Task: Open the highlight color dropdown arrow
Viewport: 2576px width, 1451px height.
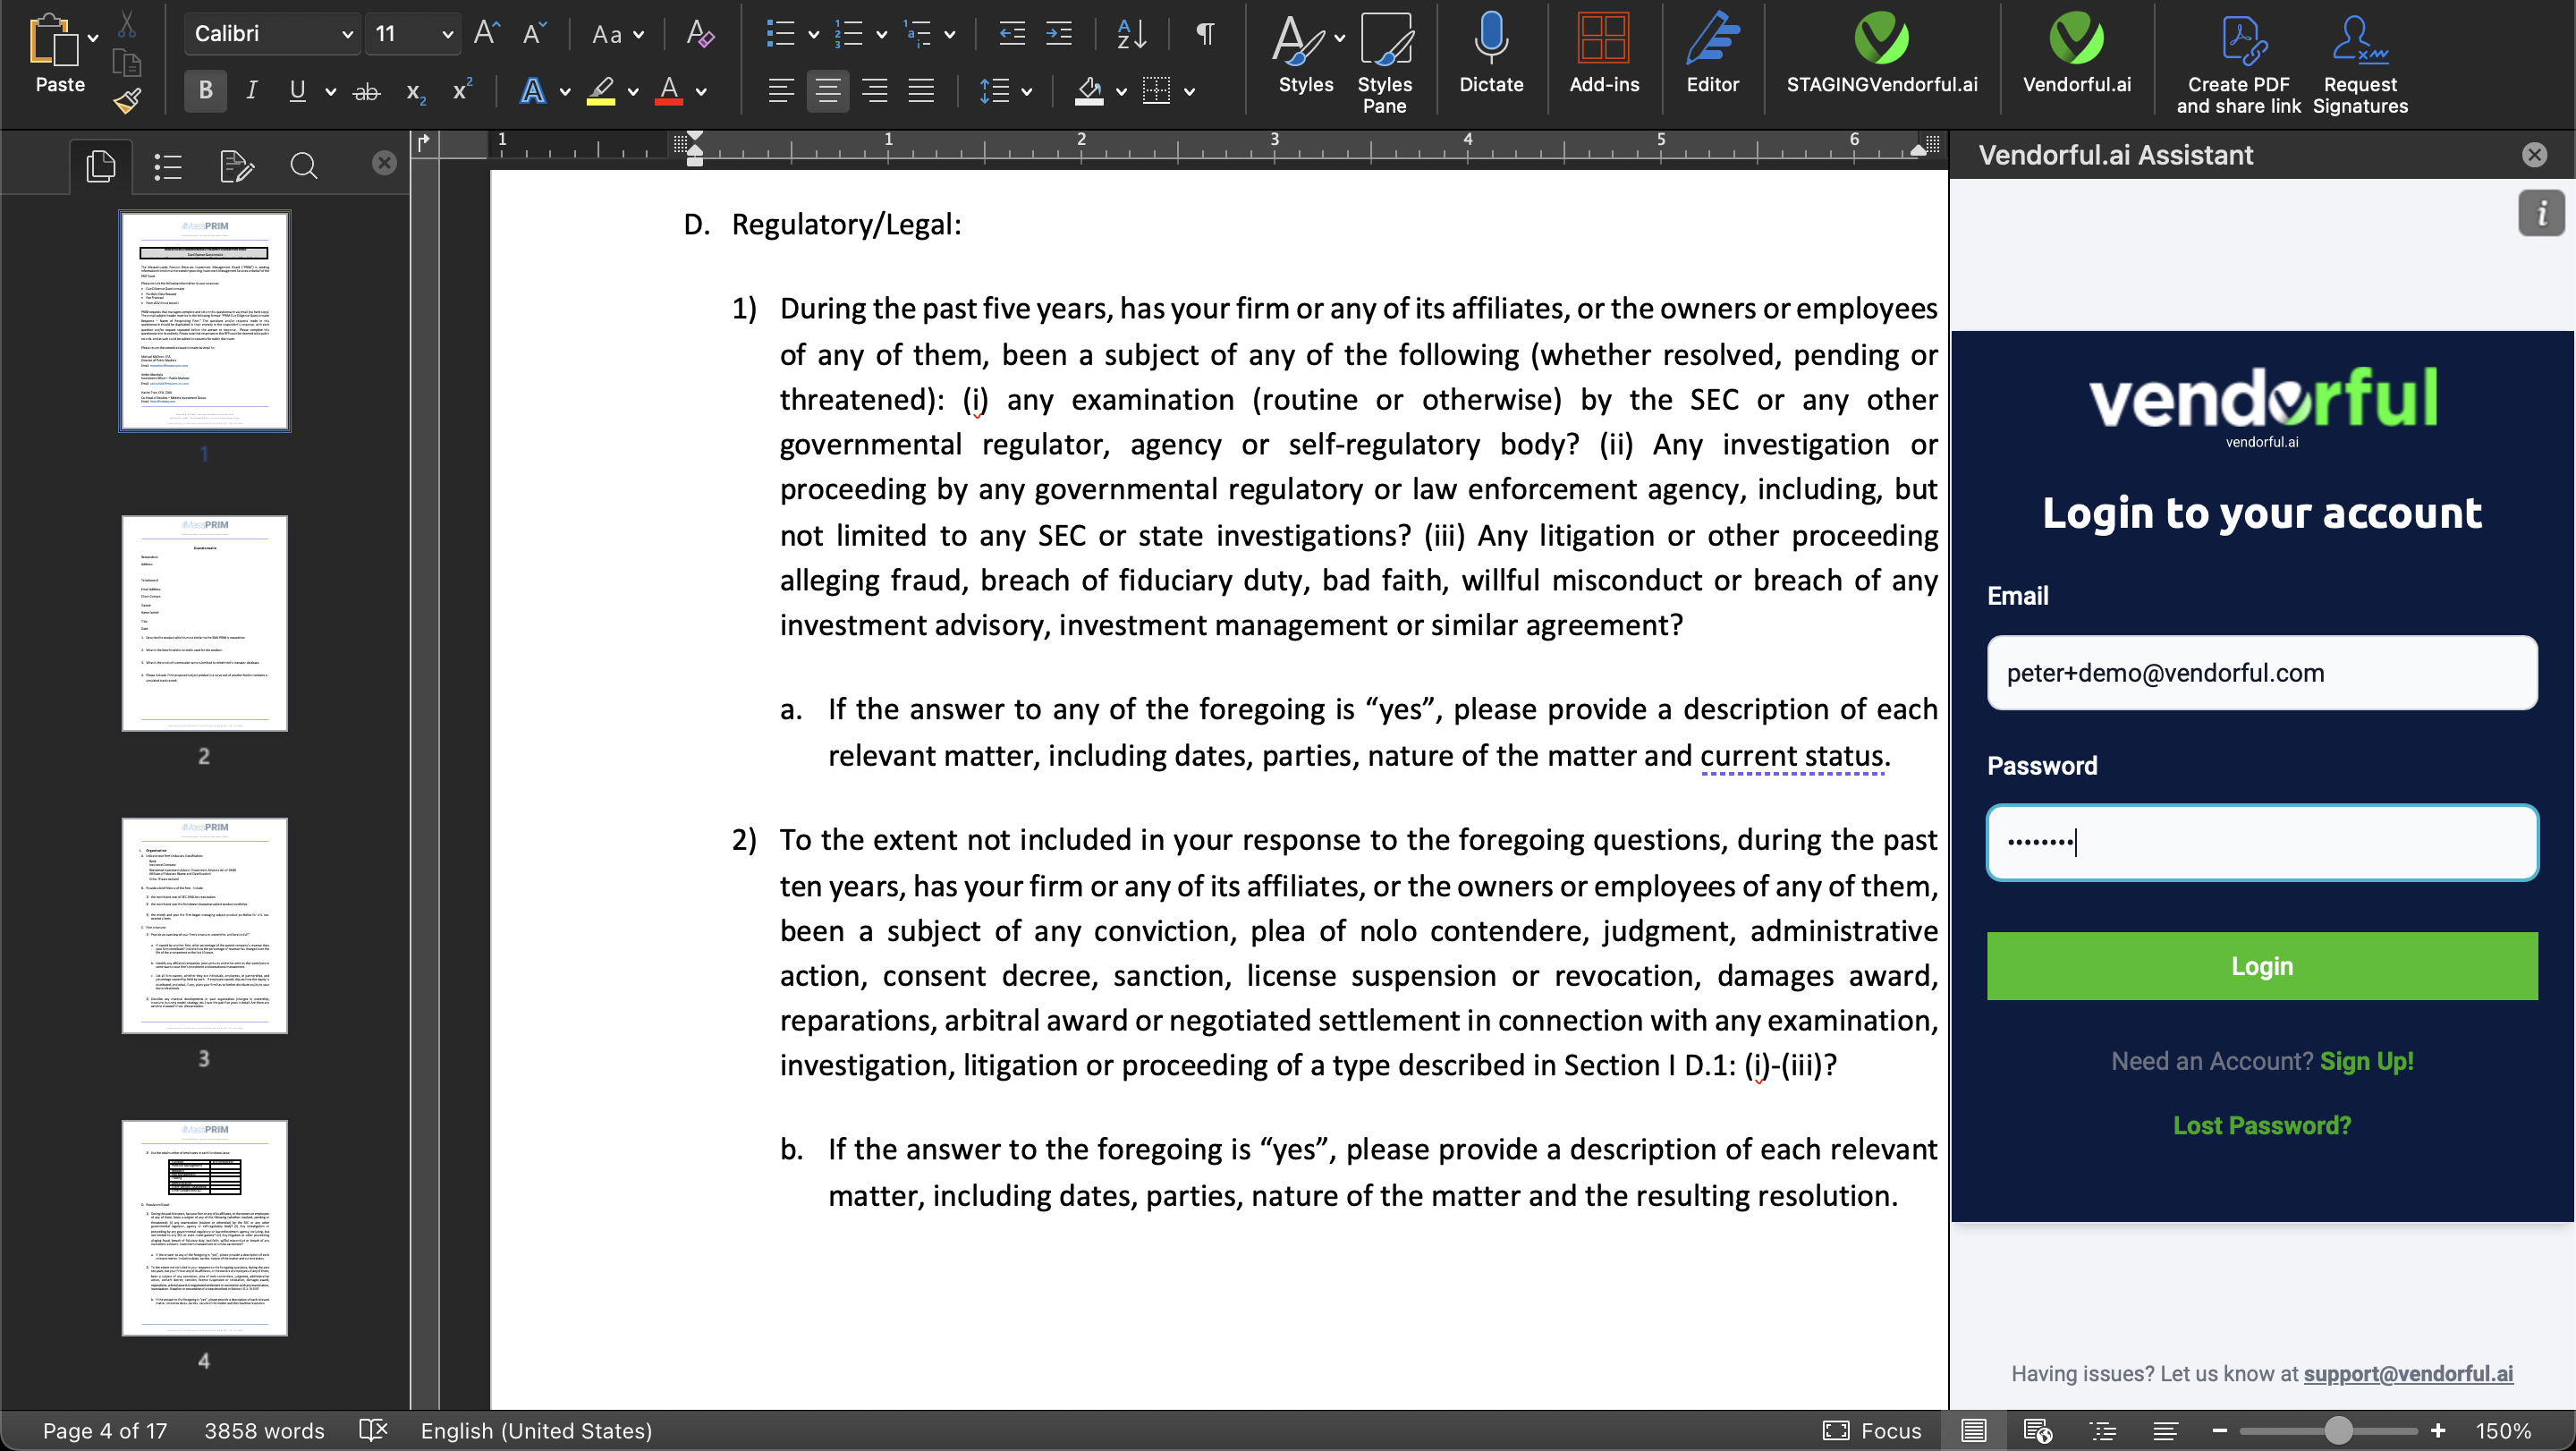Action: [x=633, y=92]
